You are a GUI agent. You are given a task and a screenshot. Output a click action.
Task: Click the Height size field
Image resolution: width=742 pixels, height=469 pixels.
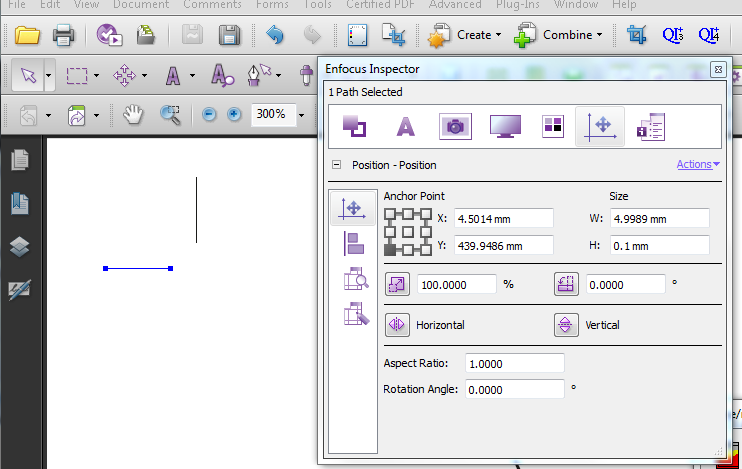(660, 246)
